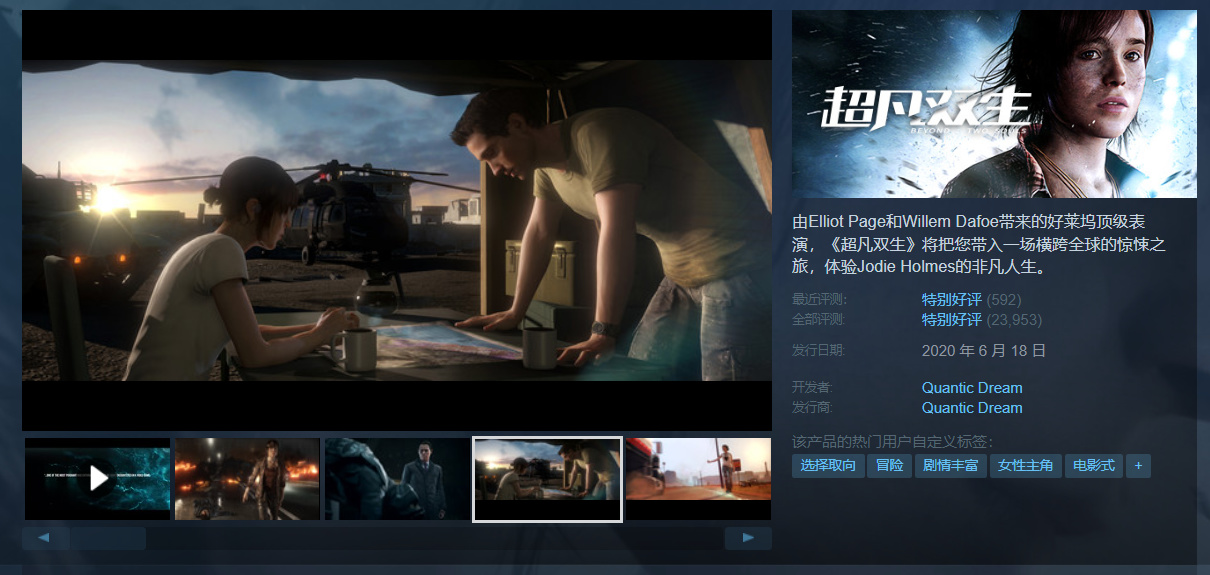
Task: Click the thumbnail strip scrollbar handle
Action: 107,538
